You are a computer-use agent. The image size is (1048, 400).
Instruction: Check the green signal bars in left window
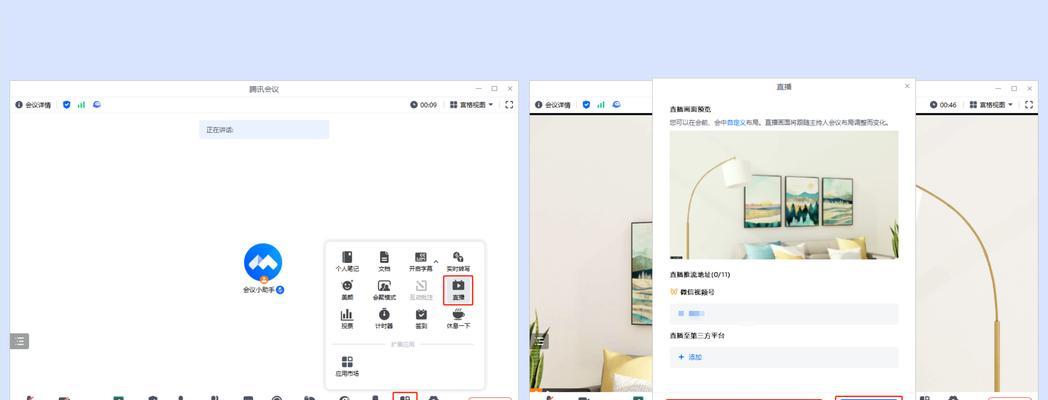[x=82, y=105]
